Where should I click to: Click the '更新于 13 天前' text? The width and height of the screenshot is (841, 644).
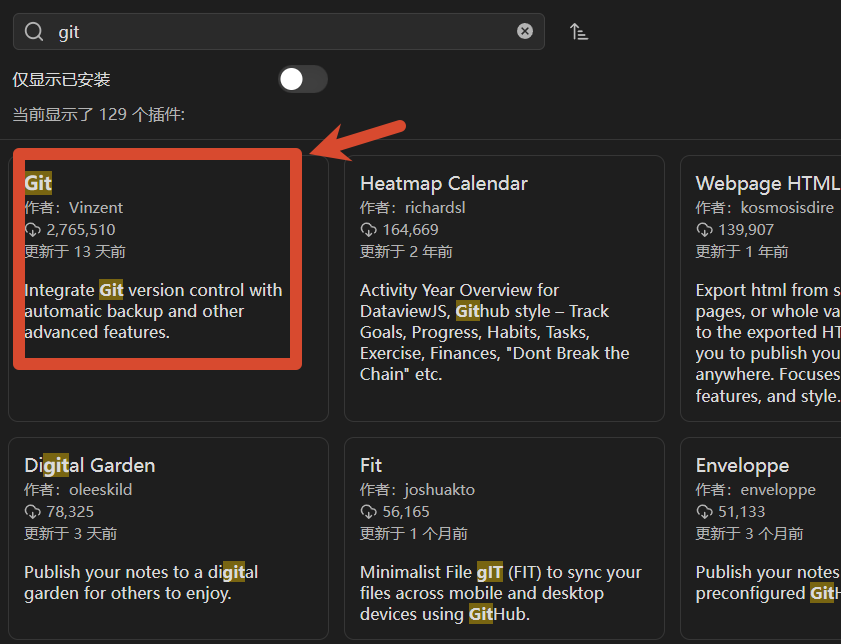[x=75, y=251]
